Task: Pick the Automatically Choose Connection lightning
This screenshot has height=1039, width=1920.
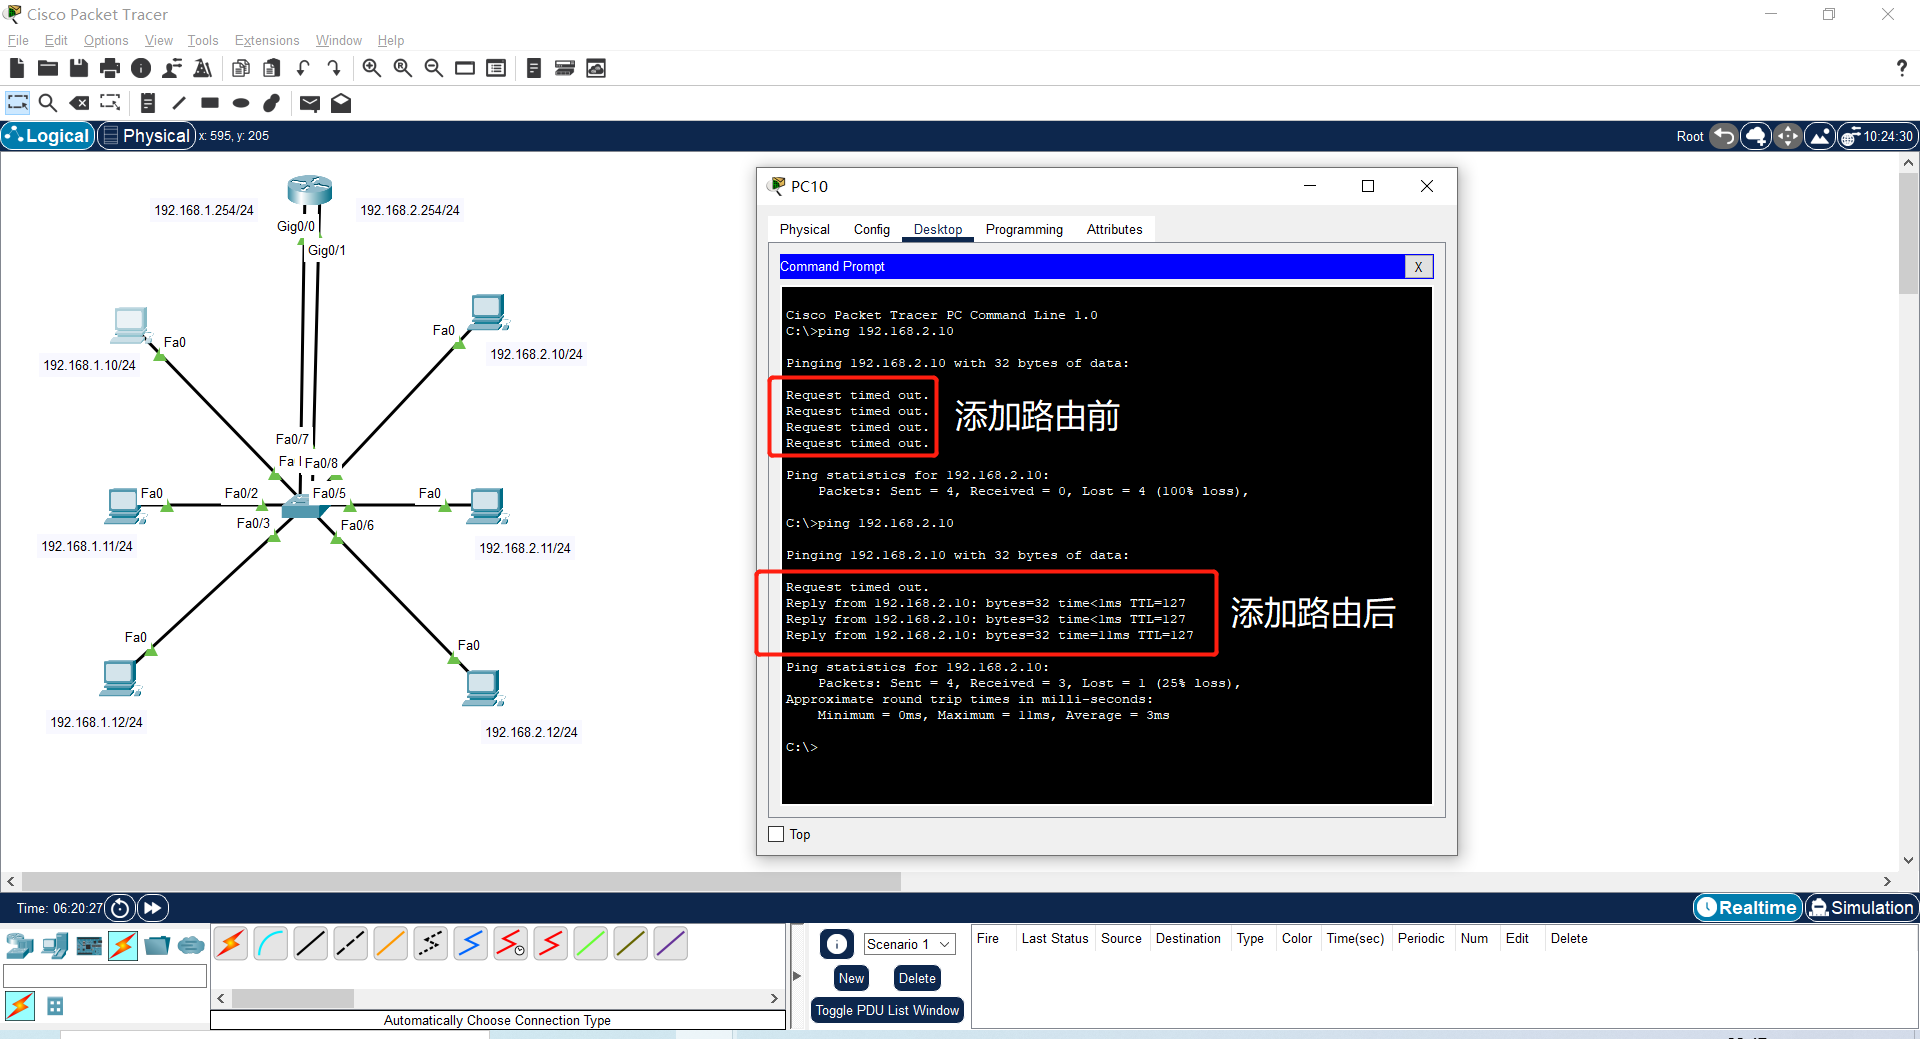Action: (x=231, y=943)
